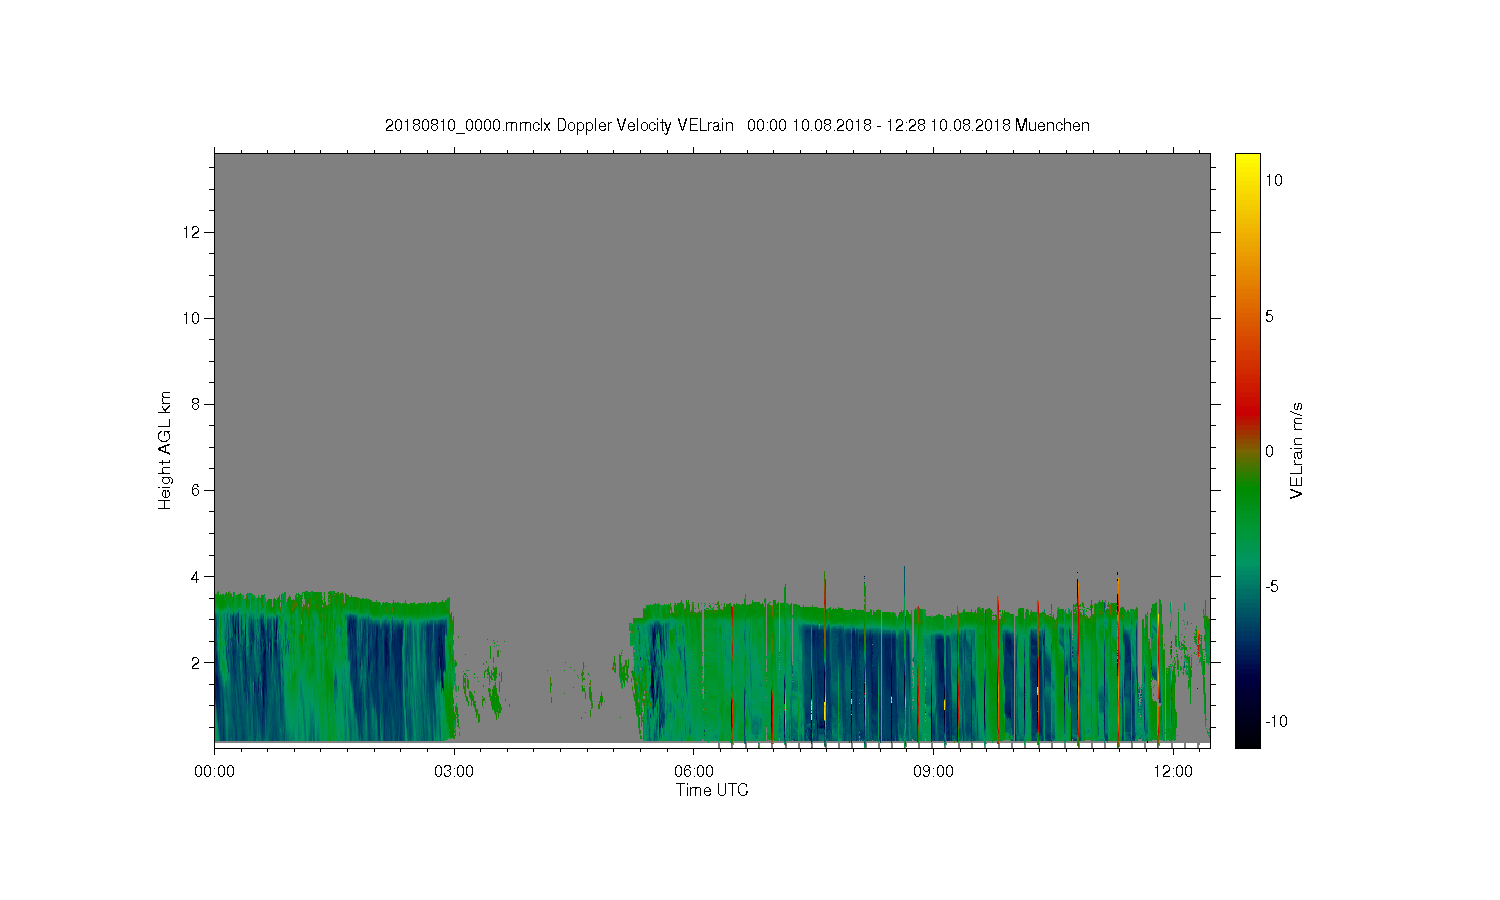Viewport: 1500px width, 900px height.
Task: Click the colorbar value label '5'
Action: 1270,316
